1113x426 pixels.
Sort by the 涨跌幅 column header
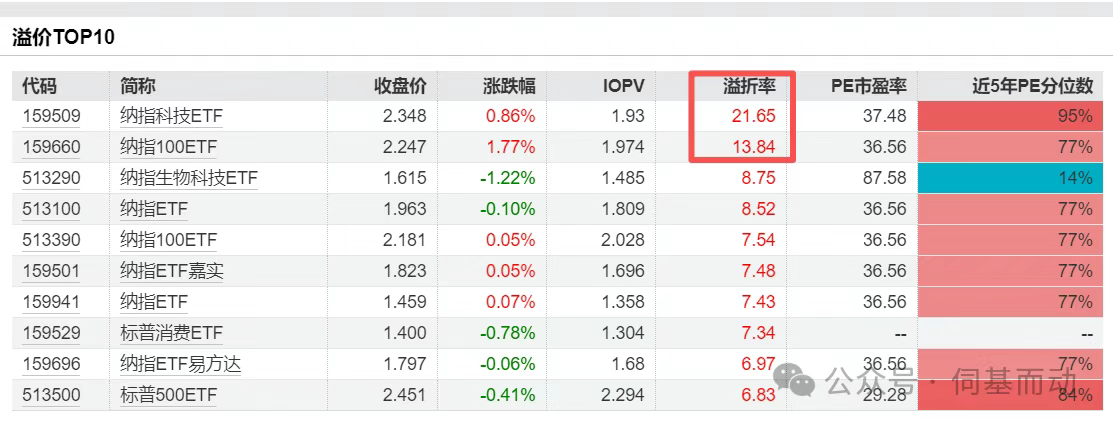pyautogui.click(x=509, y=86)
